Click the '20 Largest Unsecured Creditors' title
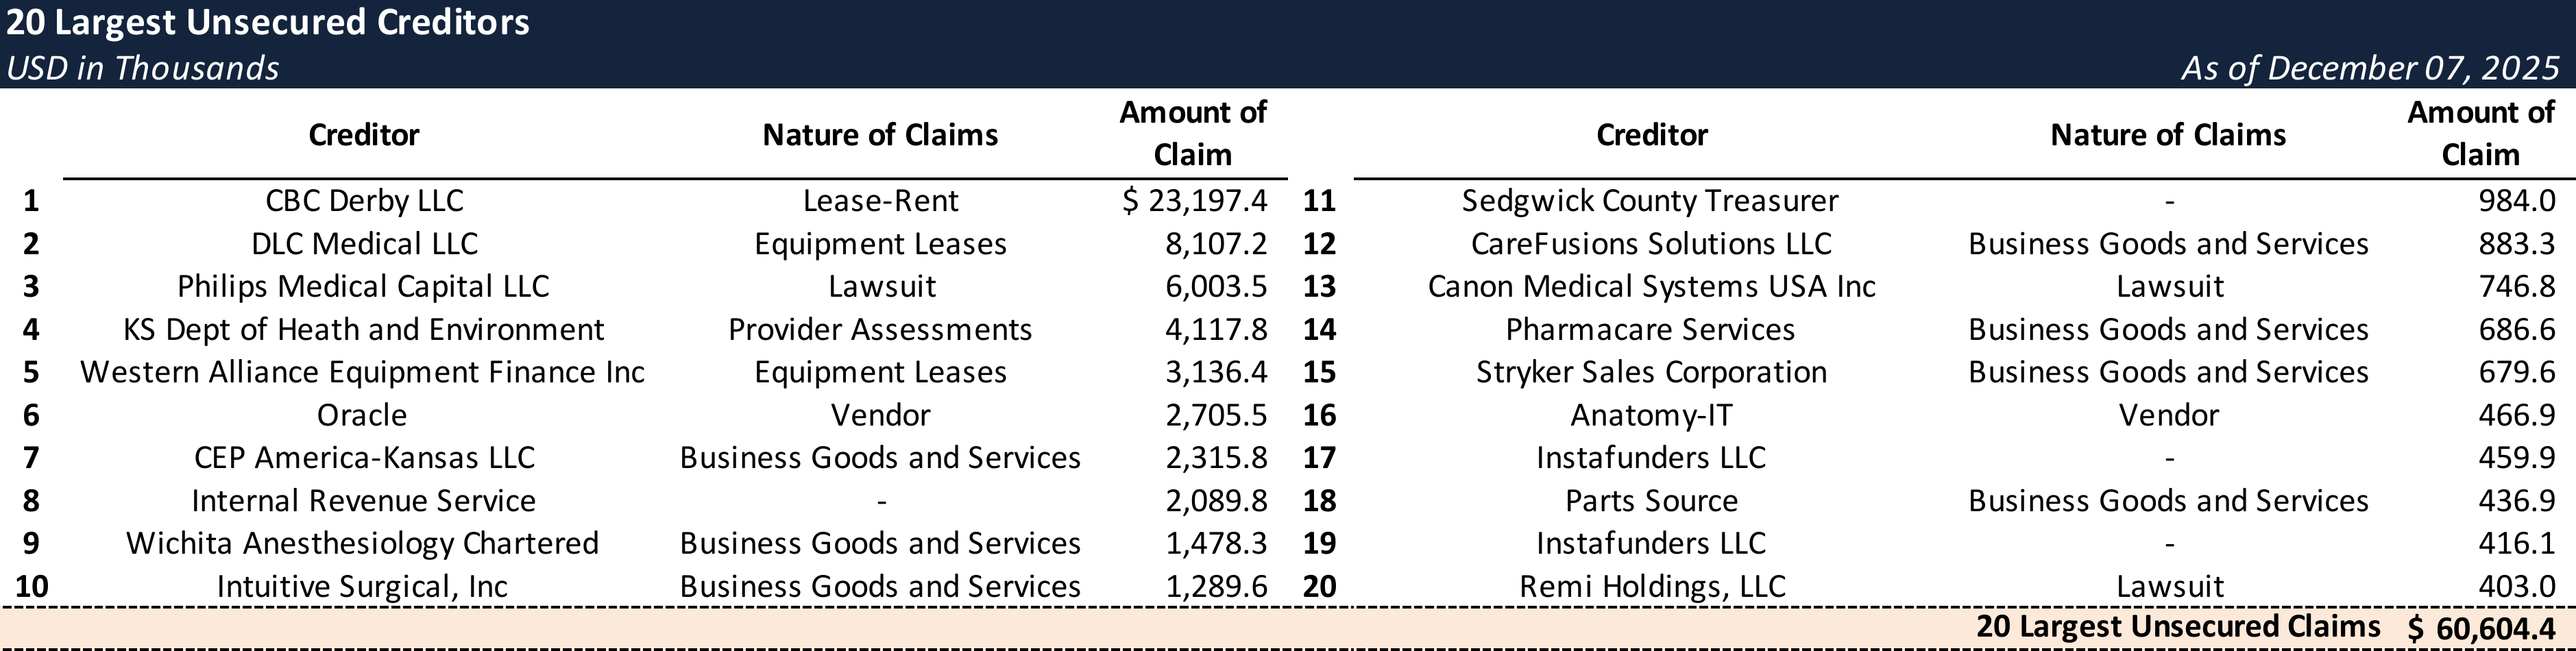Image resolution: width=2576 pixels, height=651 pixels. click(x=268, y=22)
